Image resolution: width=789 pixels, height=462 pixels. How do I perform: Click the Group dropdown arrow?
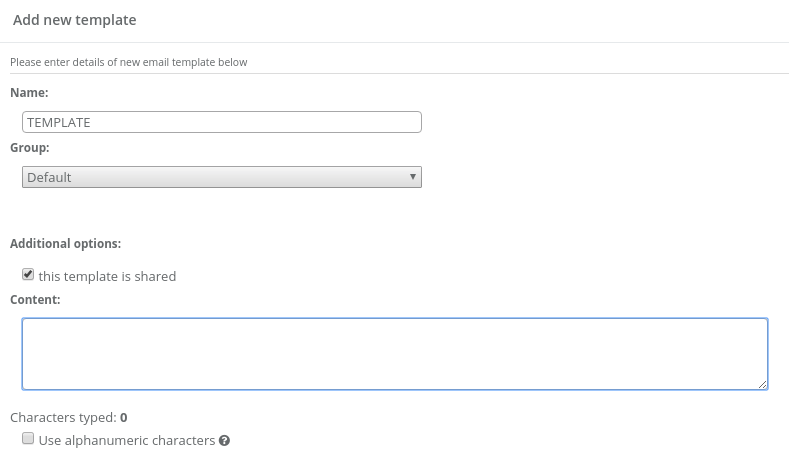click(x=413, y=177)
